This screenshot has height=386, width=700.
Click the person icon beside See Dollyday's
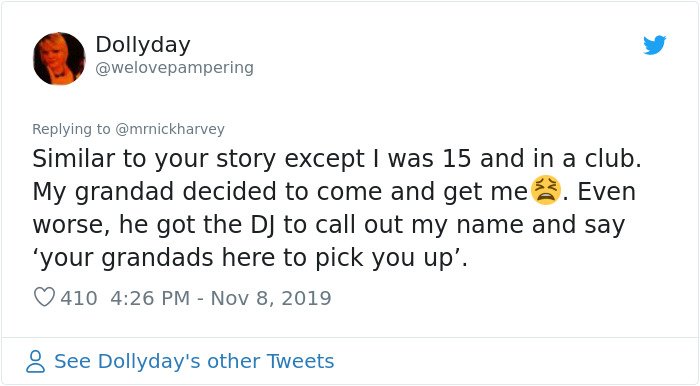pyautogui.click(x=35, y=361)
